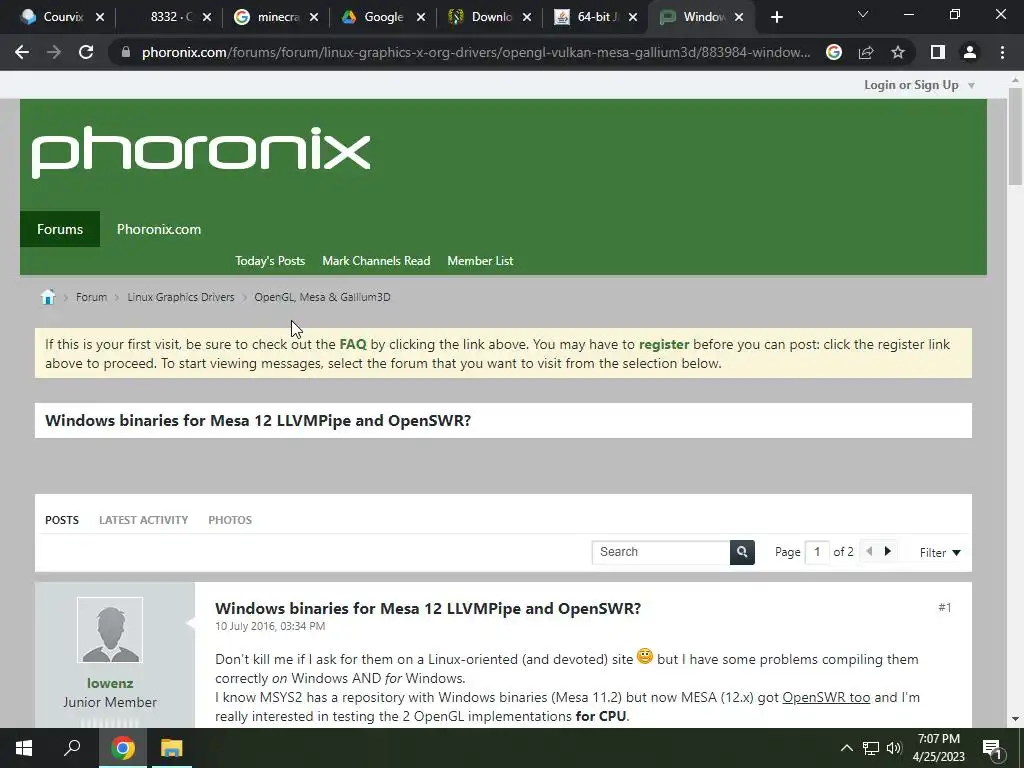Go back with the browser back arrow
Screen dimensions: 1024x768
click(22, 52)
